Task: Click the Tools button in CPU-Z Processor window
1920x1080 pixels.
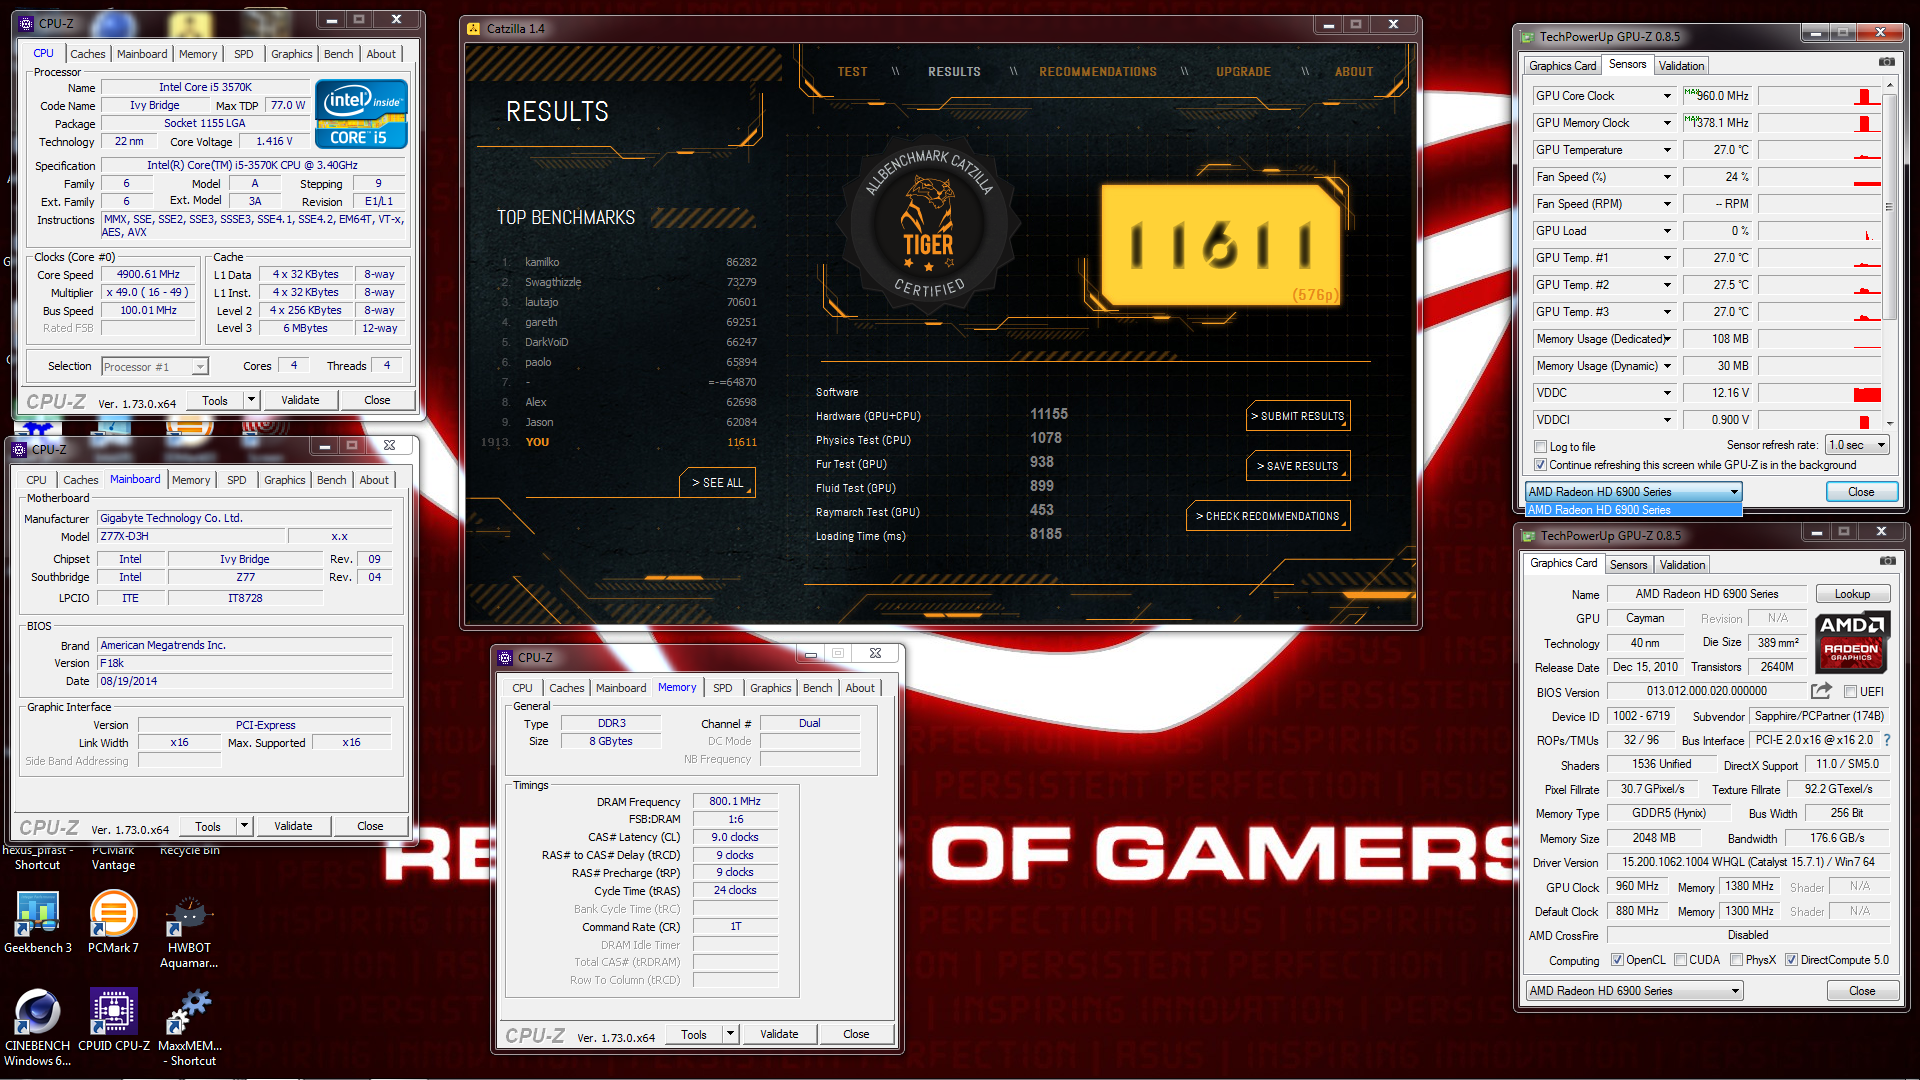Action: click(x=215, y=400)
